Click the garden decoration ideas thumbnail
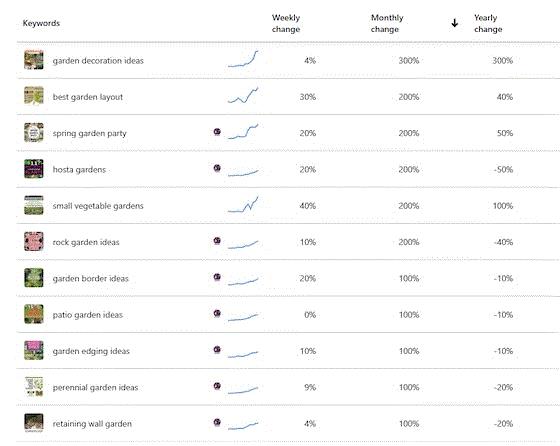This screenshot has height=446, width=560. [34, 60]
